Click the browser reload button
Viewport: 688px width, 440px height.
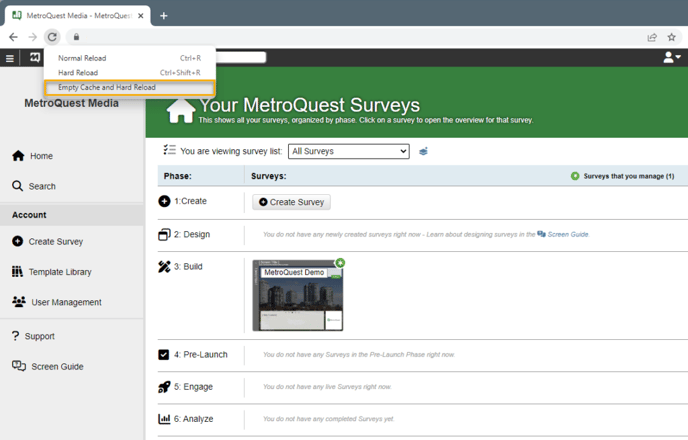pyautogui.click(x=52, y=37)
